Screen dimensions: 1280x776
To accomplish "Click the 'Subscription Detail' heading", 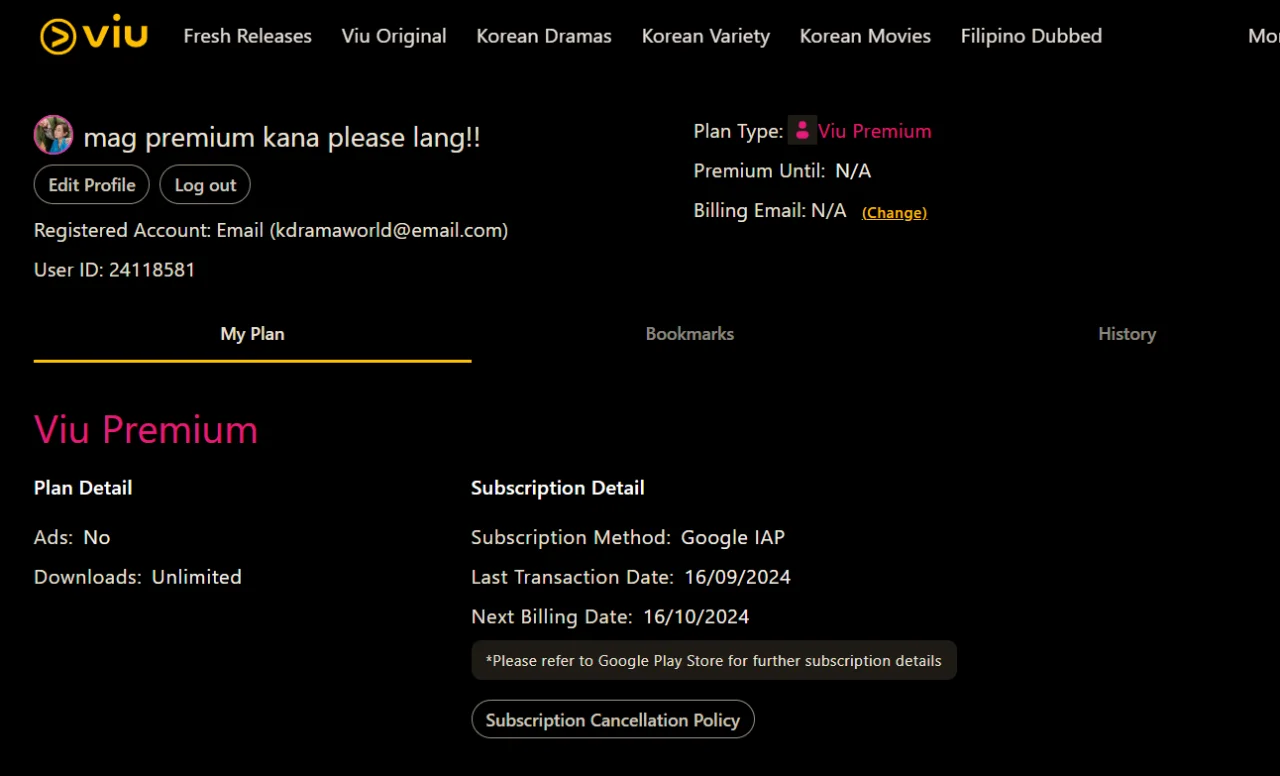I will (x=558, y=488).
